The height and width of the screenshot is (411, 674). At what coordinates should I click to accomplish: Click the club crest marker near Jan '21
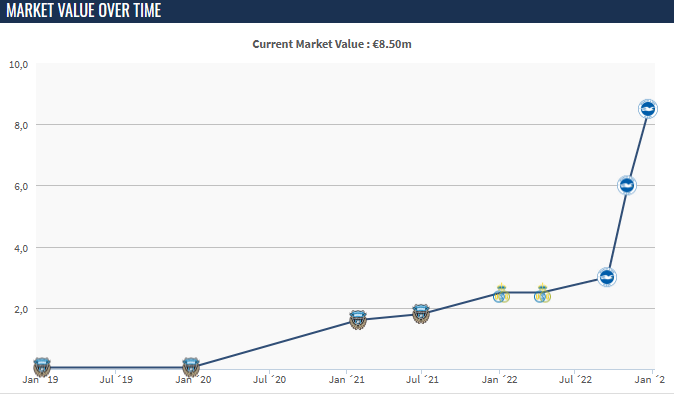click(359, 319)
